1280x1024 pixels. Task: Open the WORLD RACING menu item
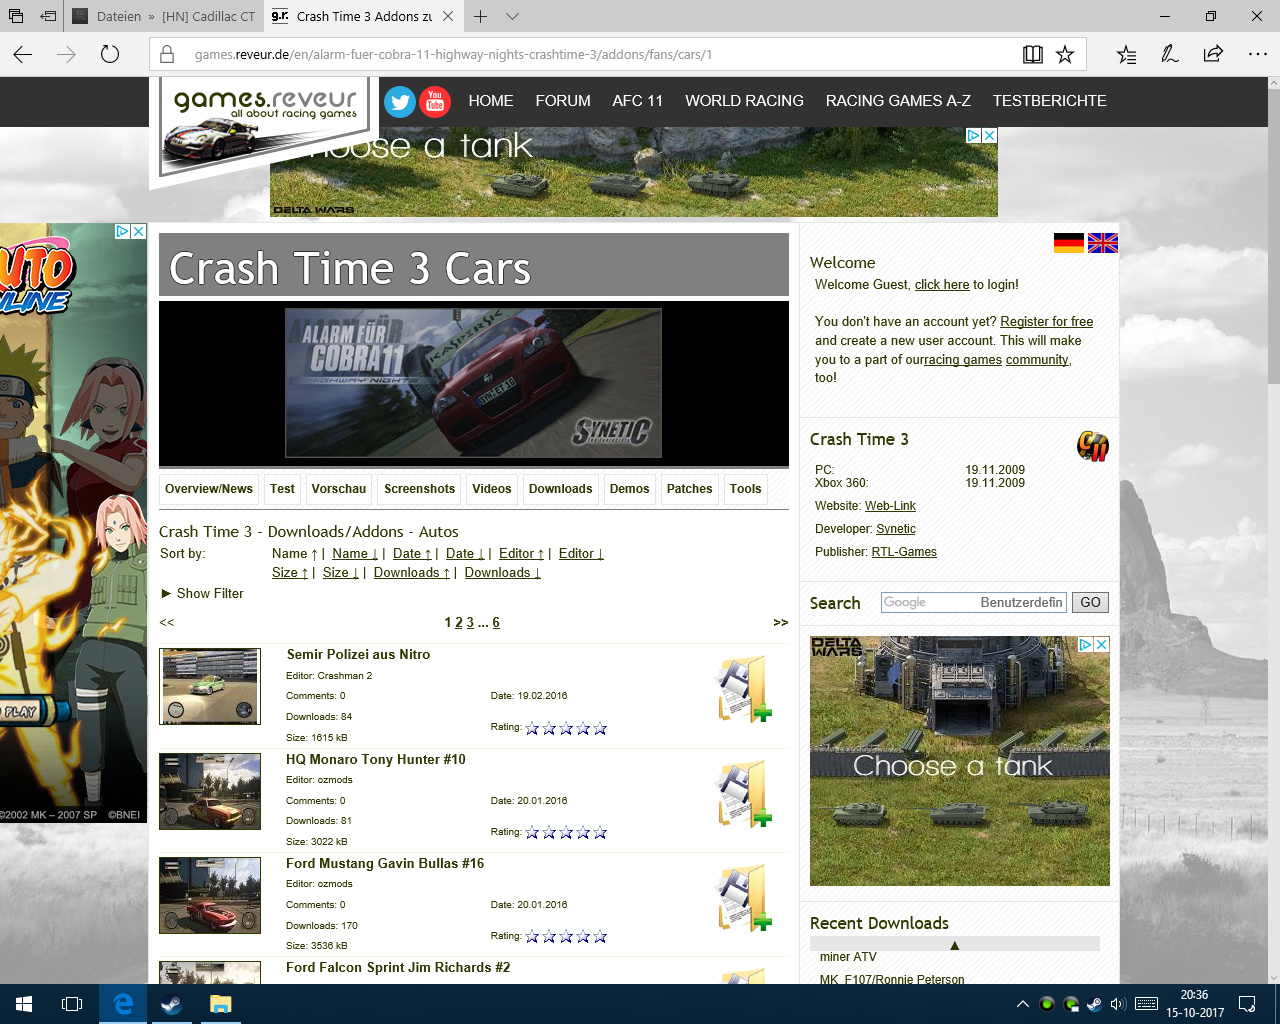(744, 101)
